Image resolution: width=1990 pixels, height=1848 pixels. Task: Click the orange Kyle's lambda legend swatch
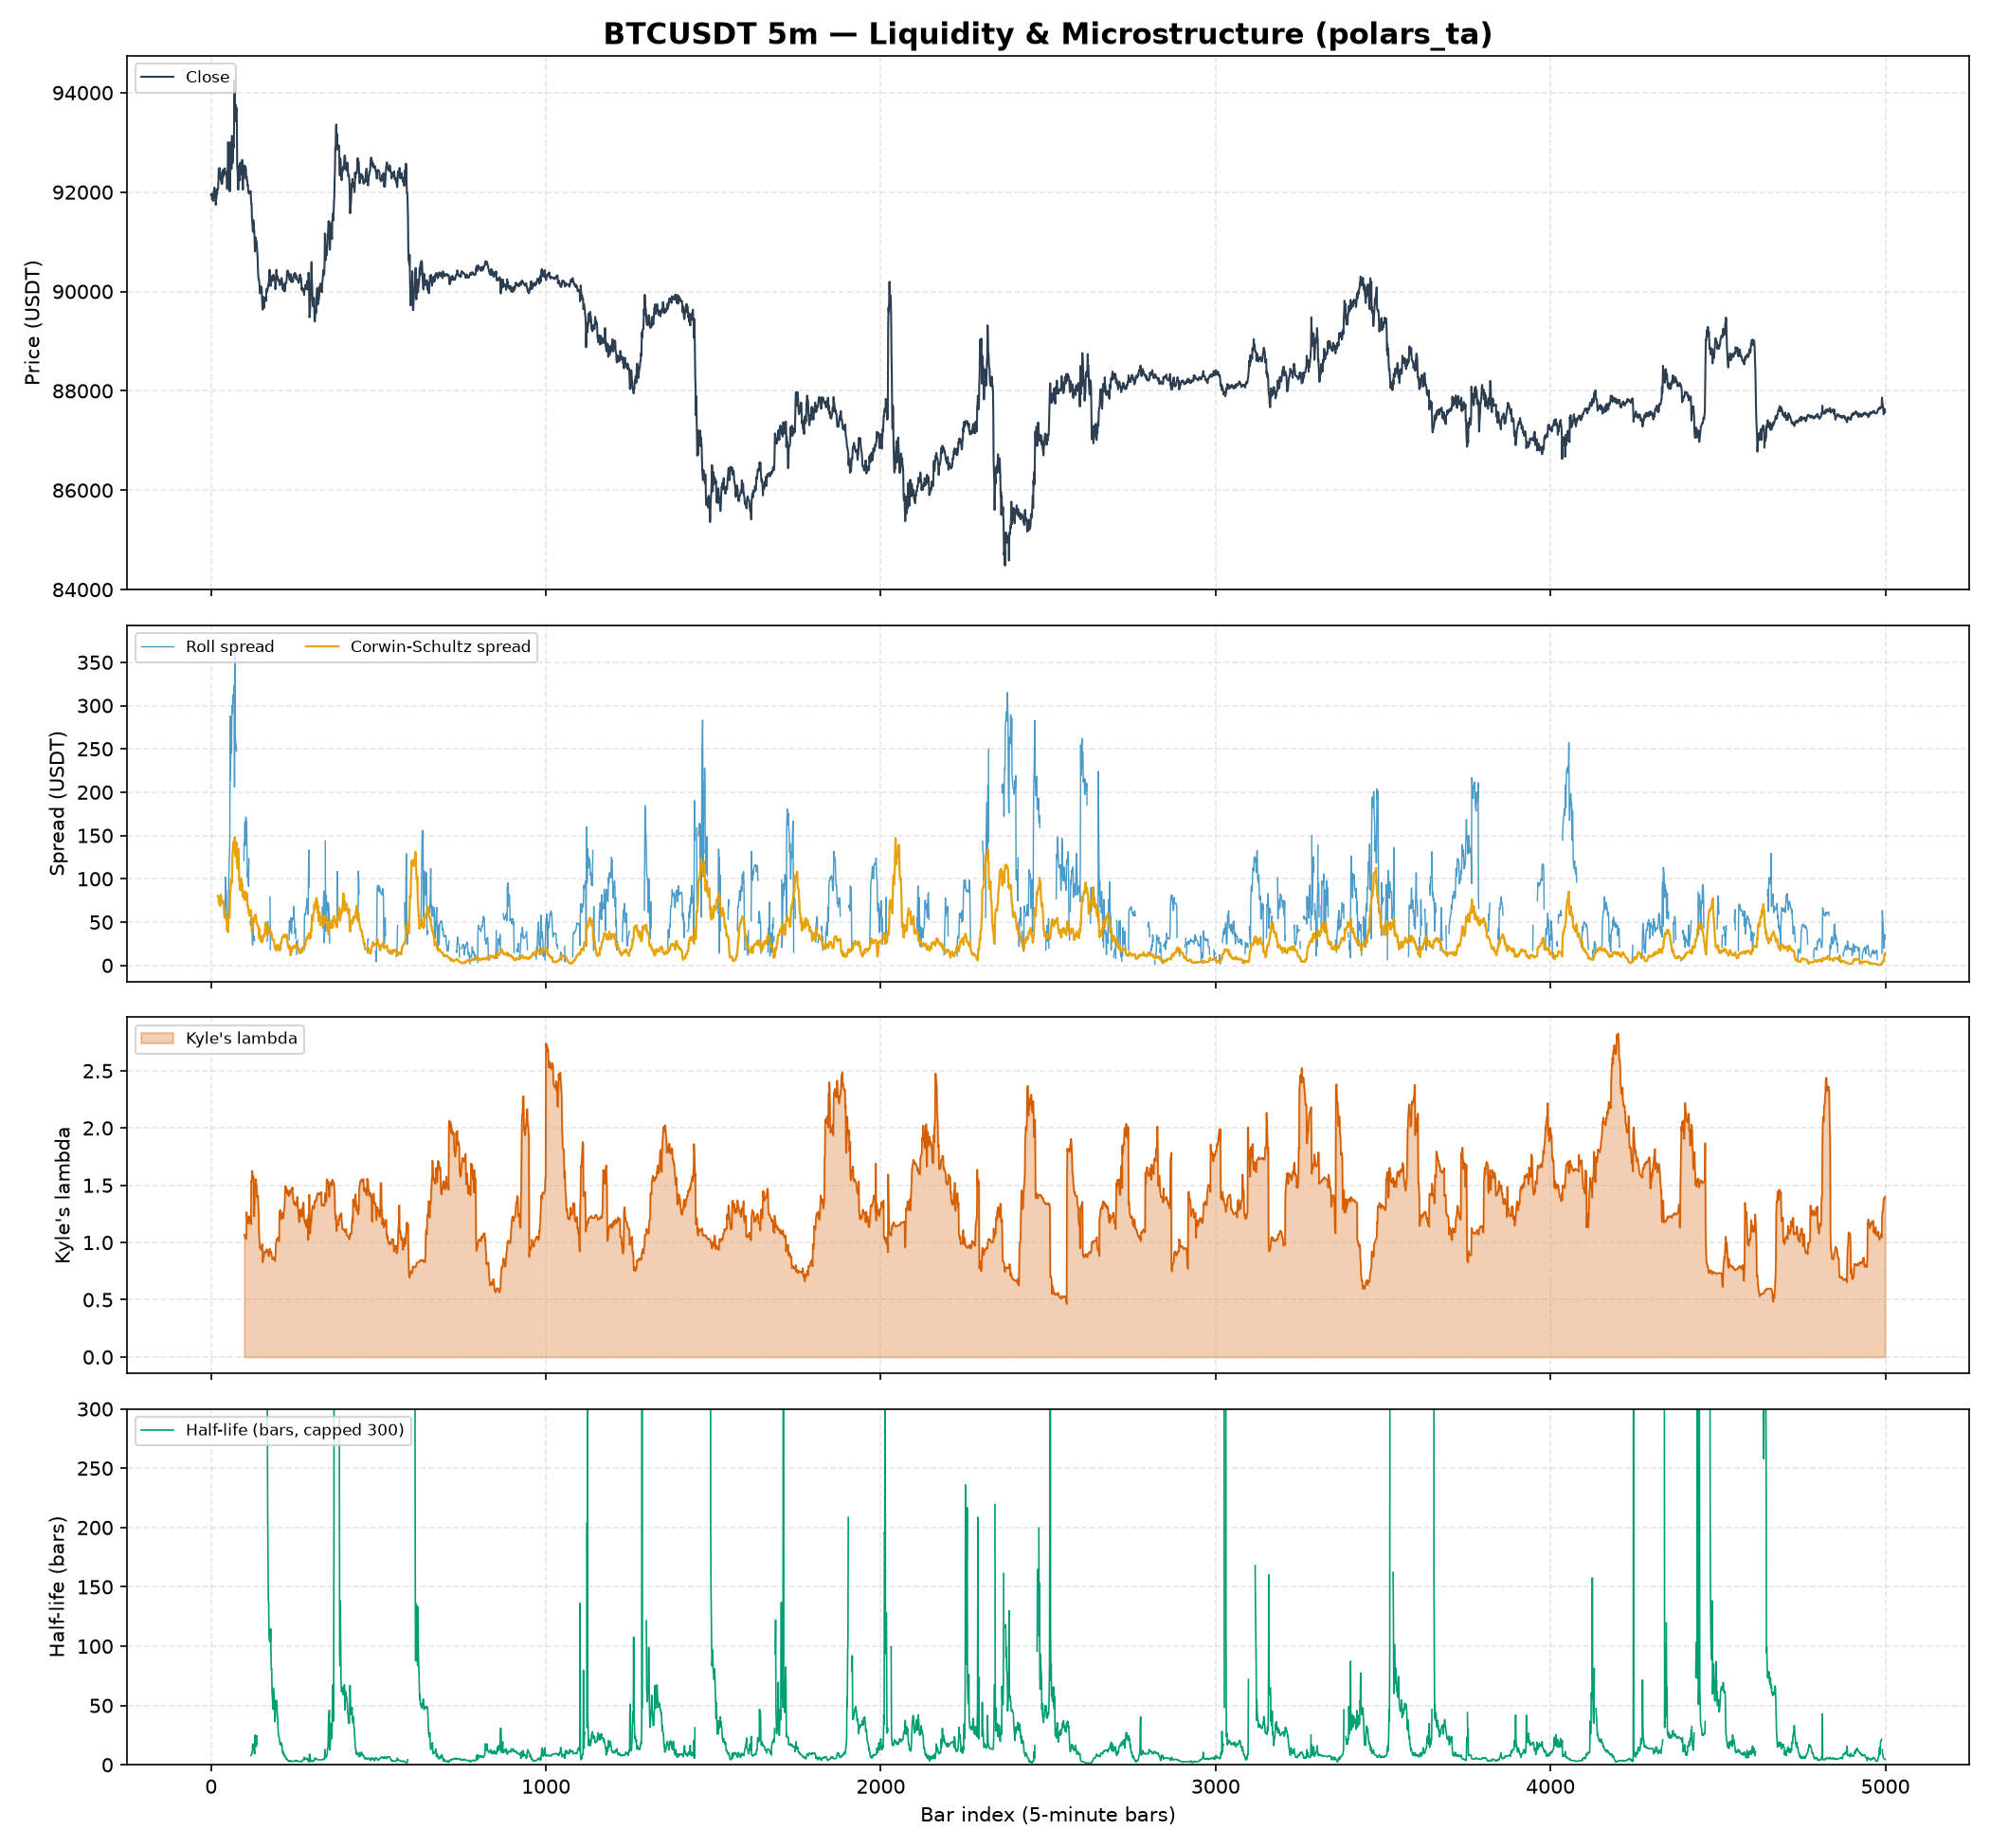click(x=157, y=1039)
